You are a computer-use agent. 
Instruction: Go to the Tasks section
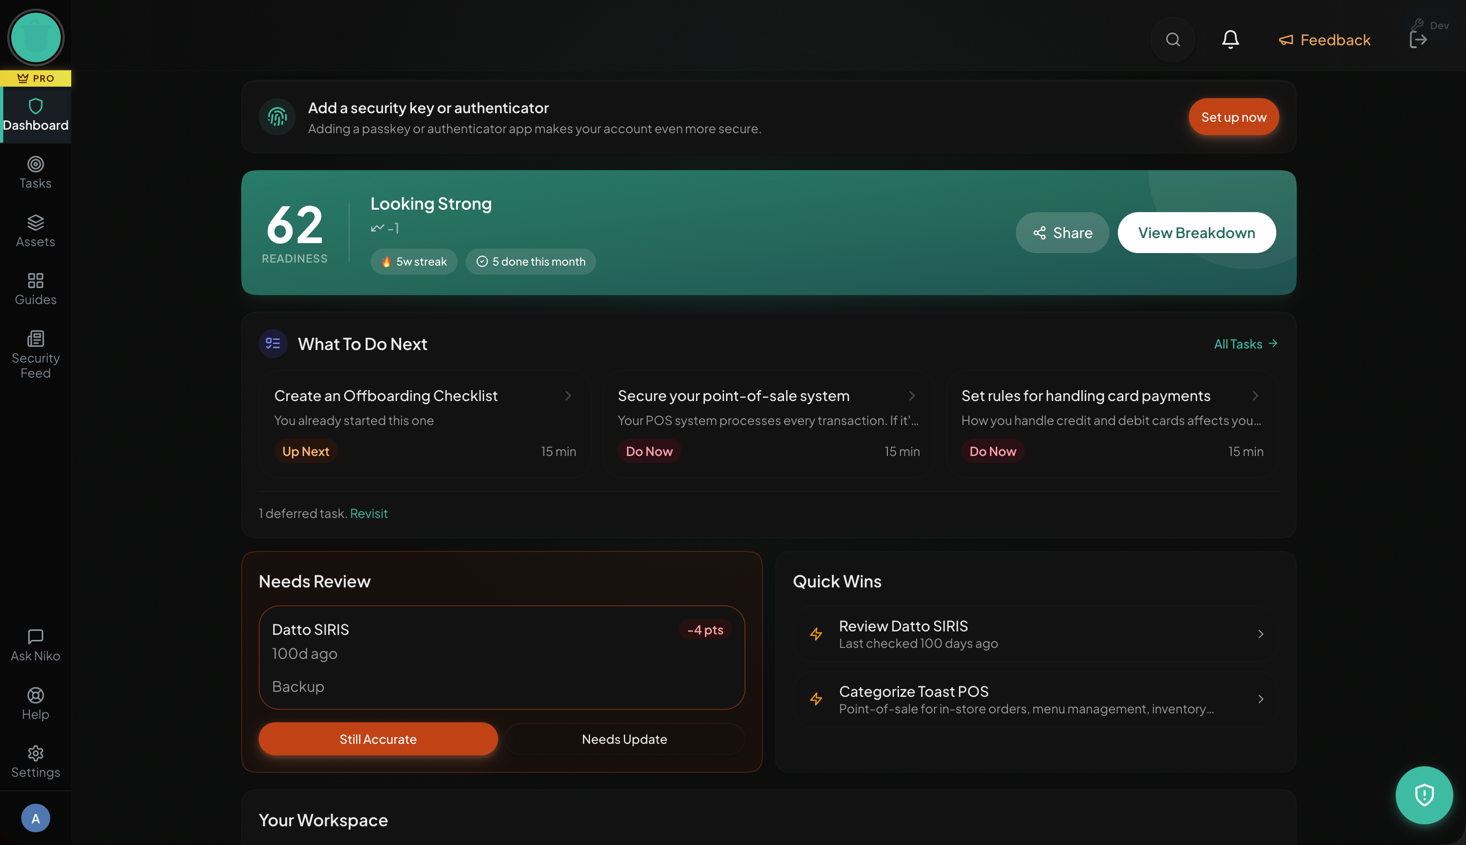35,172
